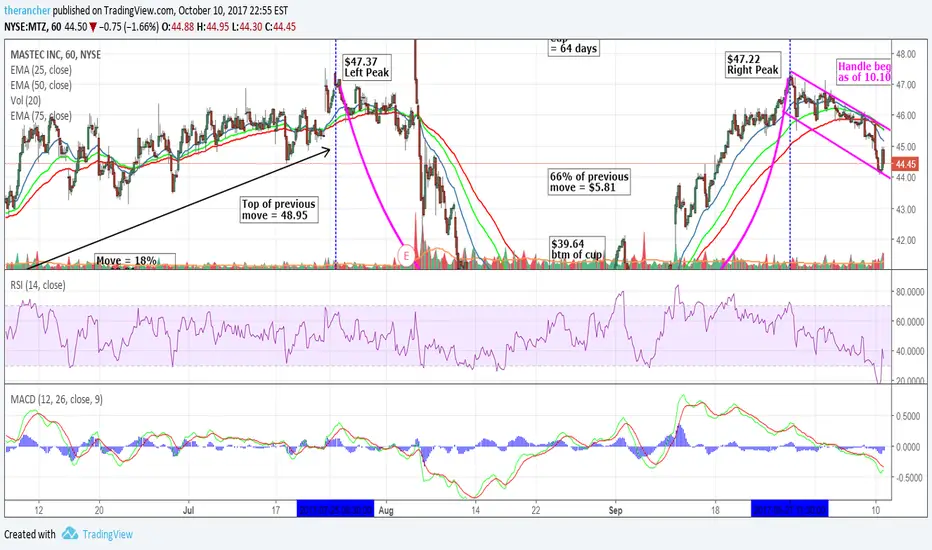Select the 'Move = 18%' annotation

(x=135, y=260)
